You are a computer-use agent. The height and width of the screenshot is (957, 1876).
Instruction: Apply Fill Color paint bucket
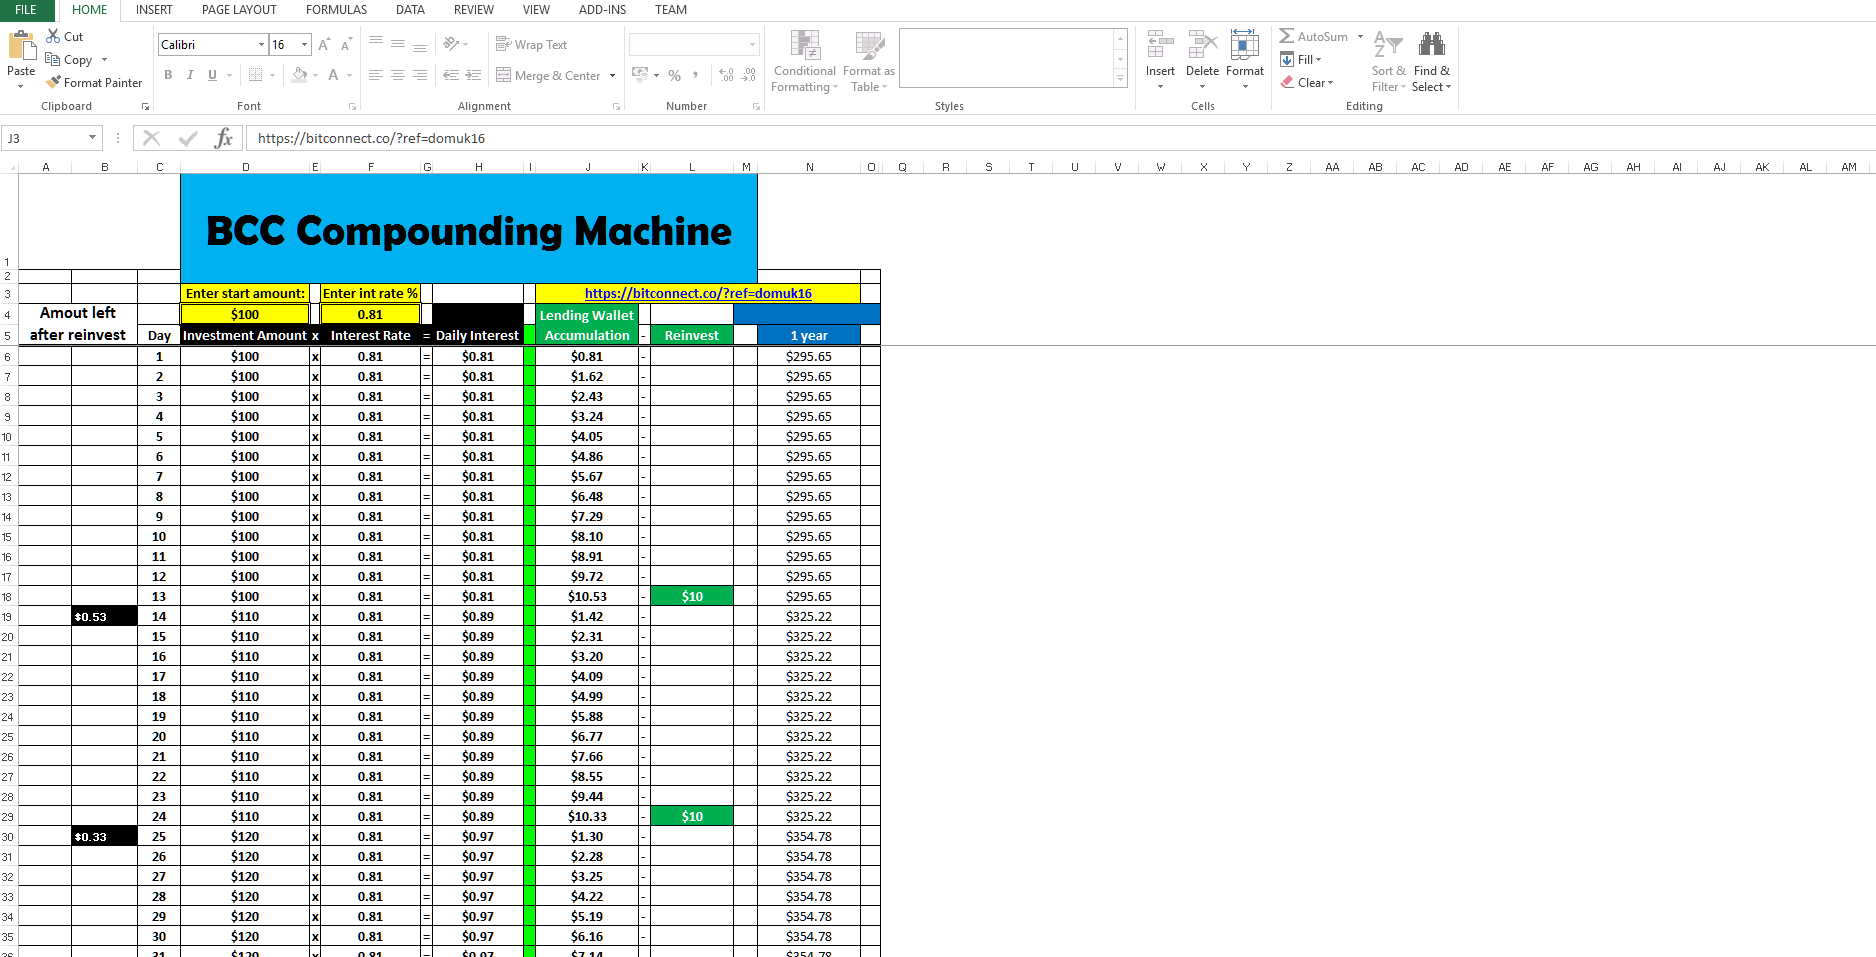tap(299, 75)
